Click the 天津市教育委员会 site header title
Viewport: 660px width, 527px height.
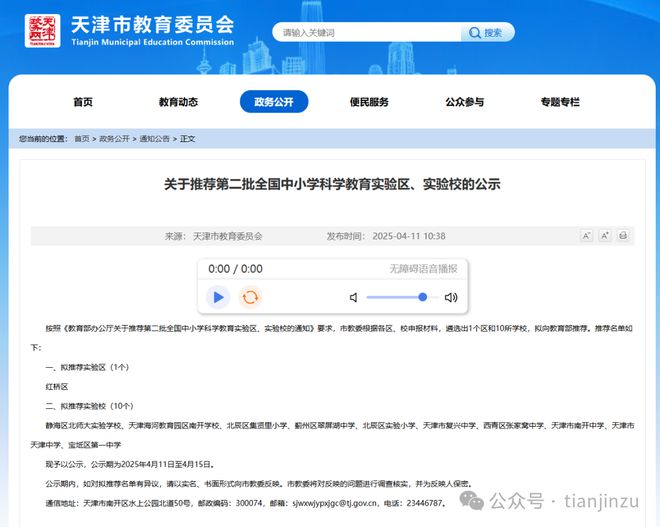[153, 24]
